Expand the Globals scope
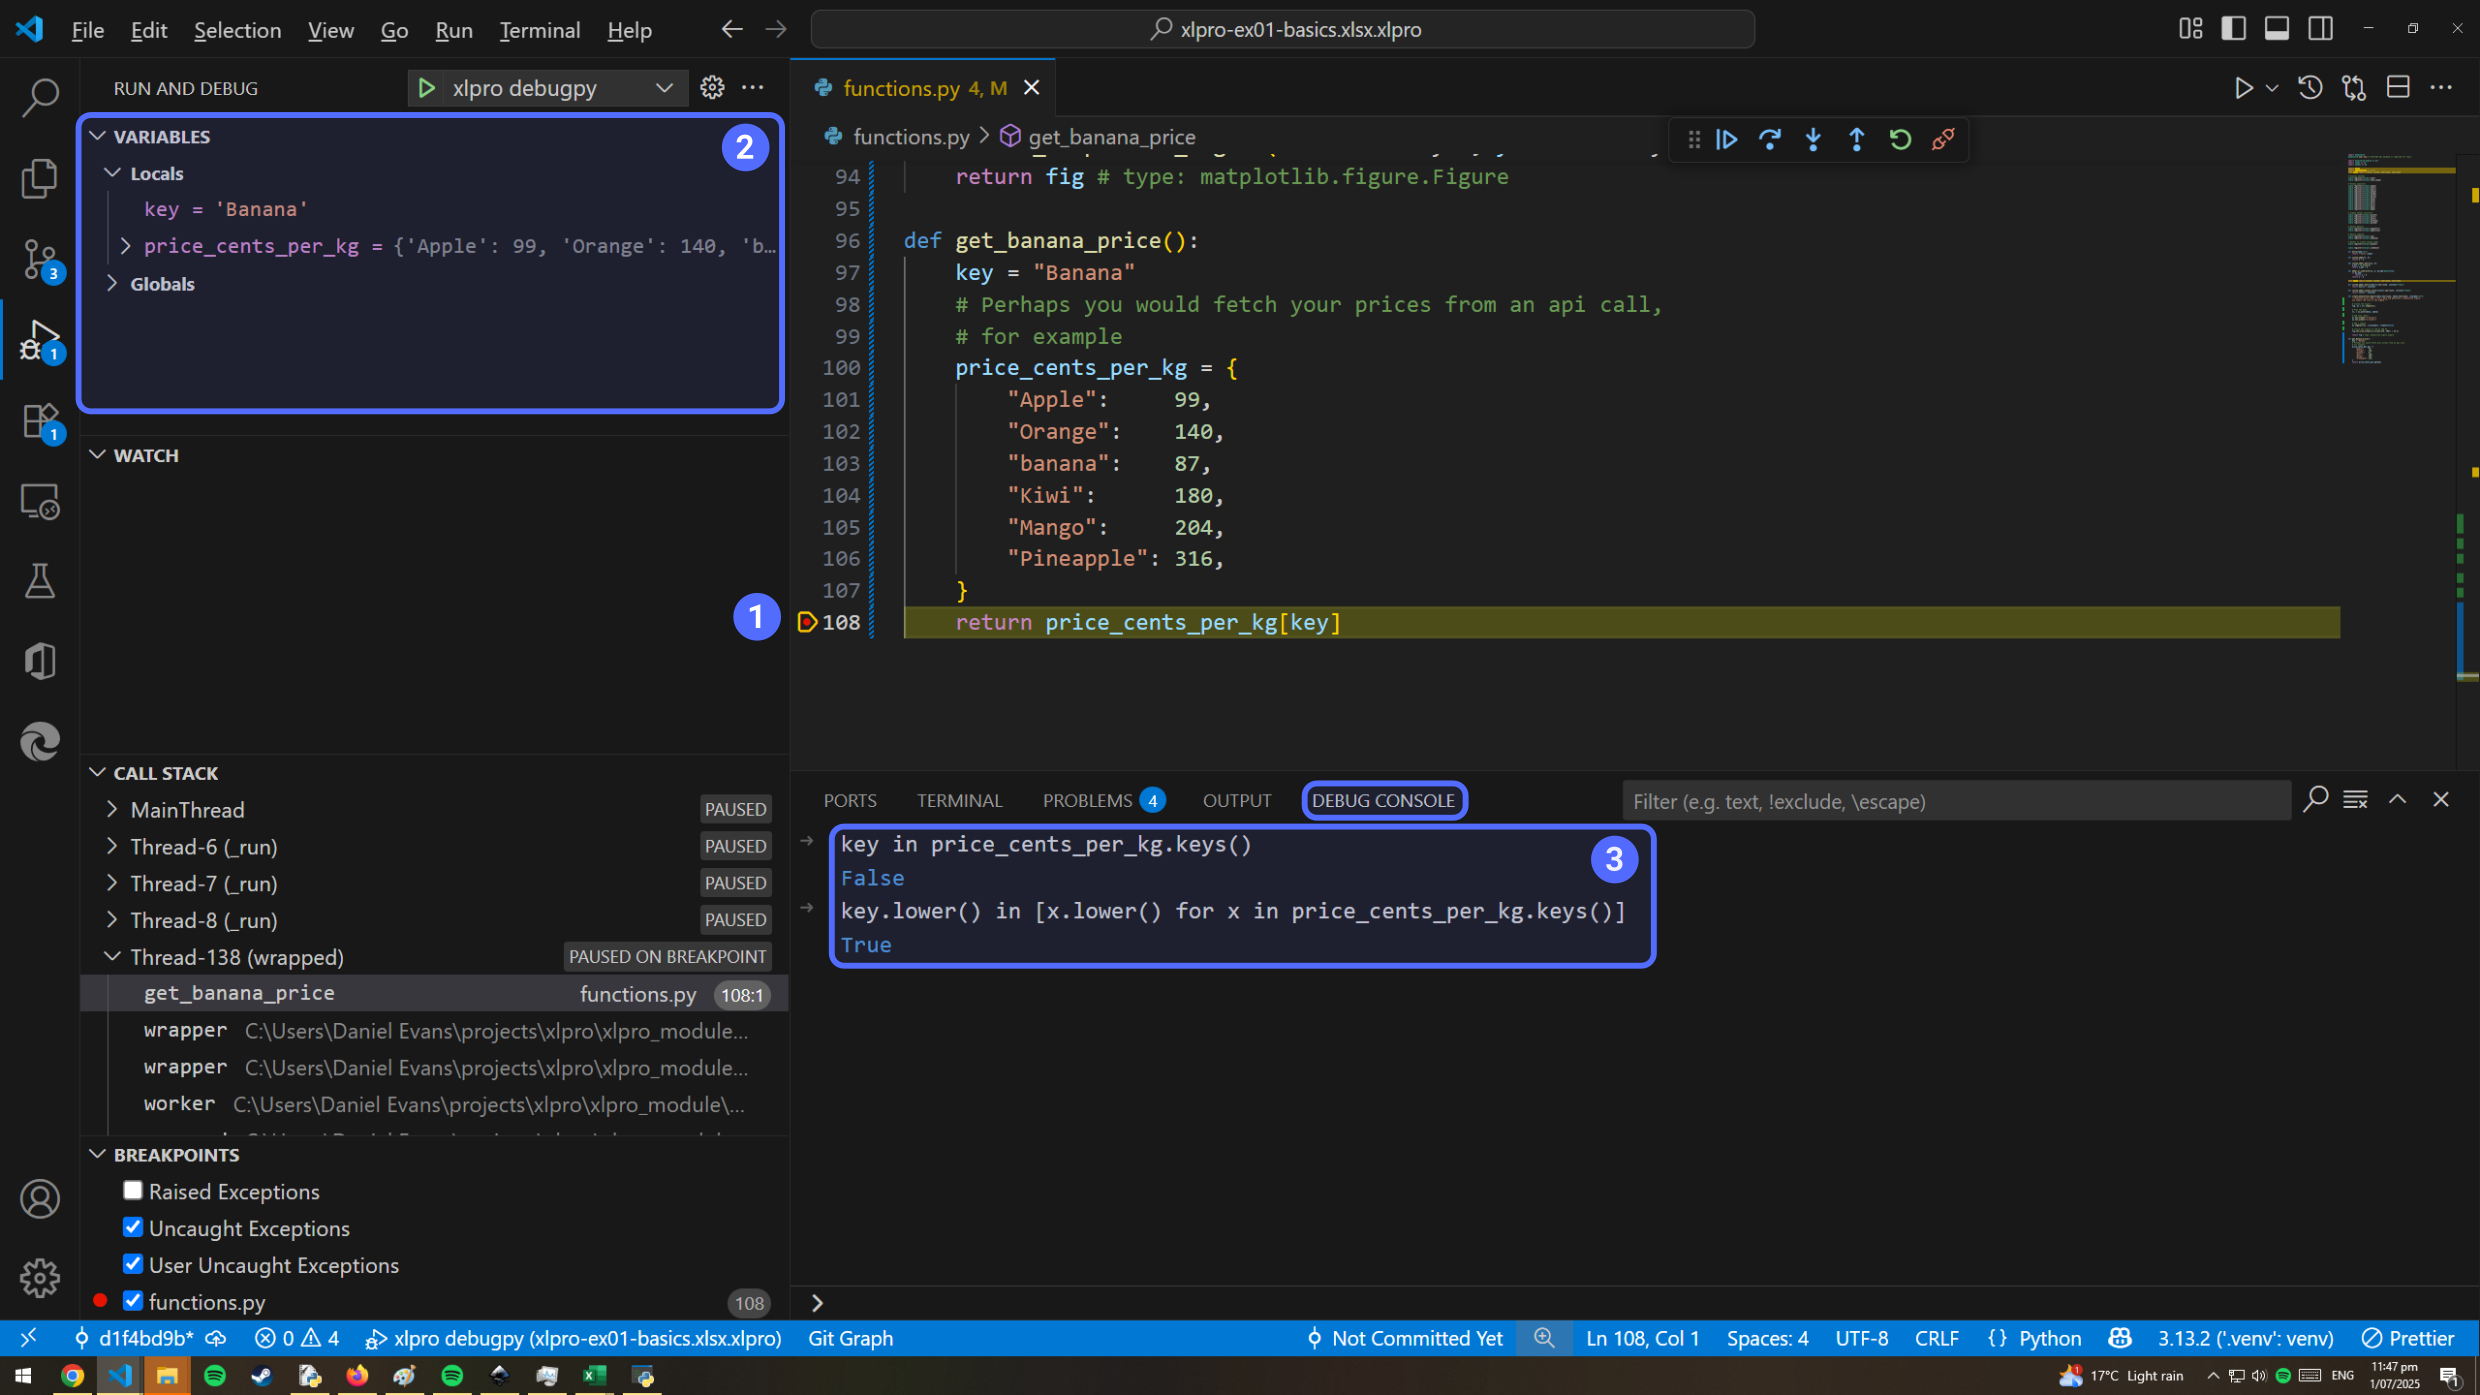 click(113, 284)
